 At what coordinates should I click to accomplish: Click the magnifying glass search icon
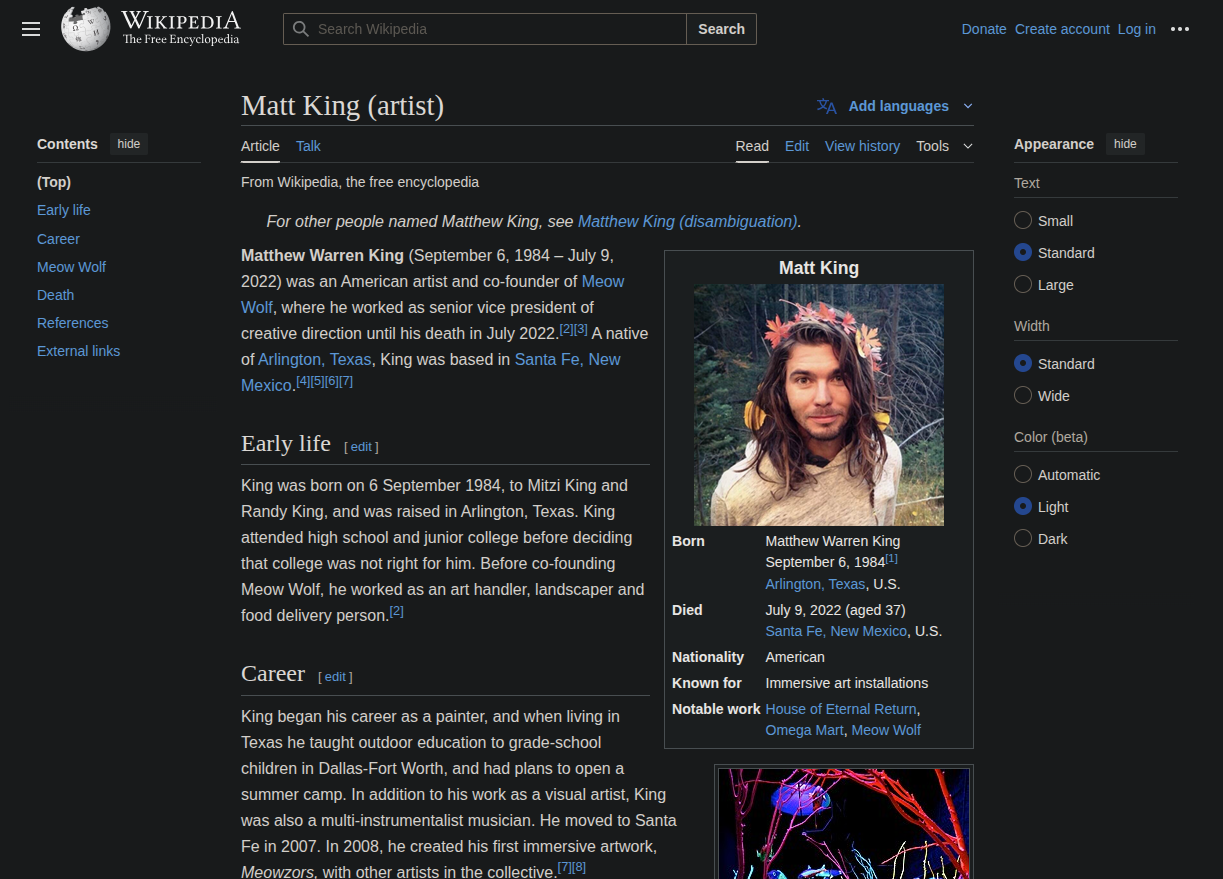[x=300, y=29]
